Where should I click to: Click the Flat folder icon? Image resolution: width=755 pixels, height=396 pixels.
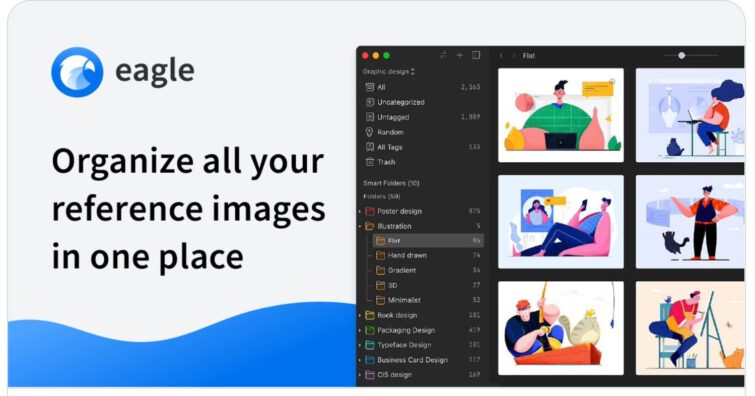380,240
